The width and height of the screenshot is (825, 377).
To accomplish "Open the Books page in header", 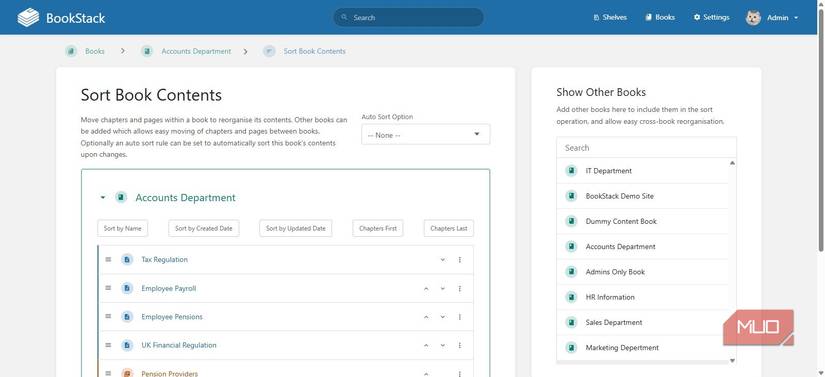I will point(660,17).
